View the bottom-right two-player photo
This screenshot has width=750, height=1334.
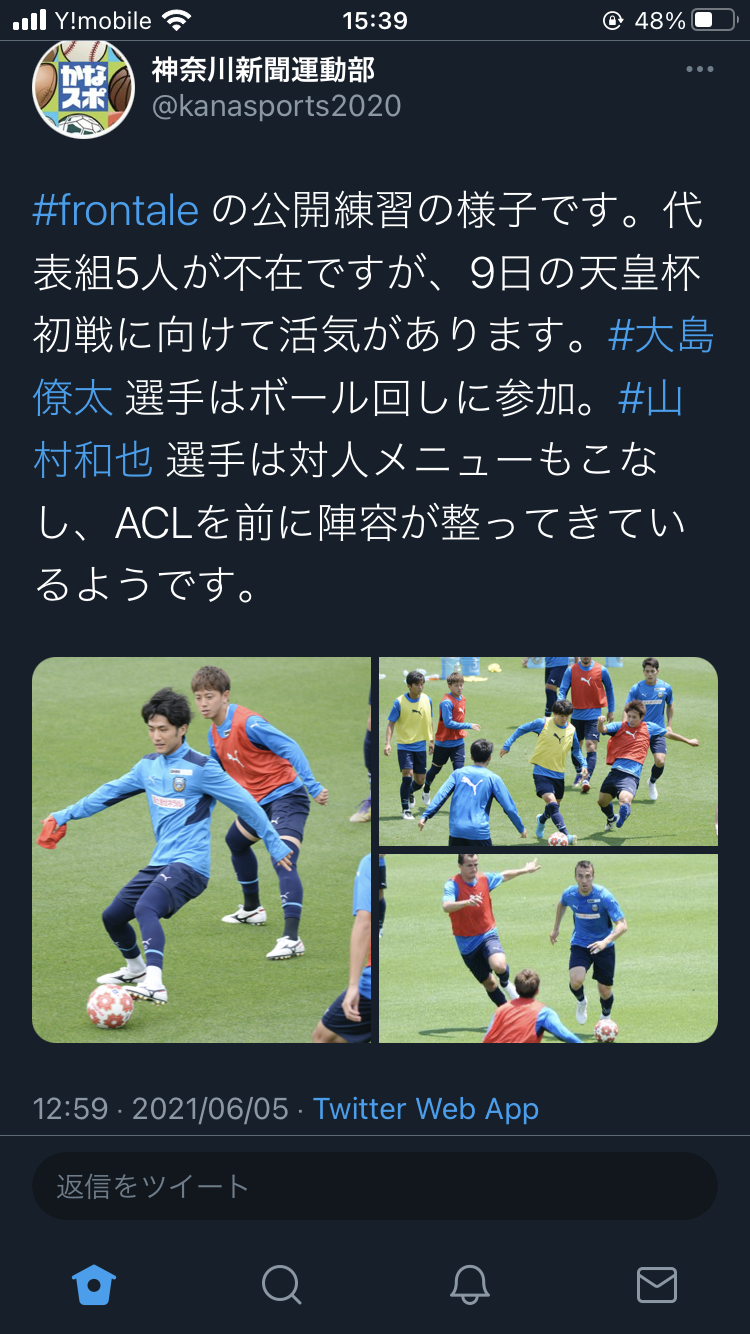[548, 948]
